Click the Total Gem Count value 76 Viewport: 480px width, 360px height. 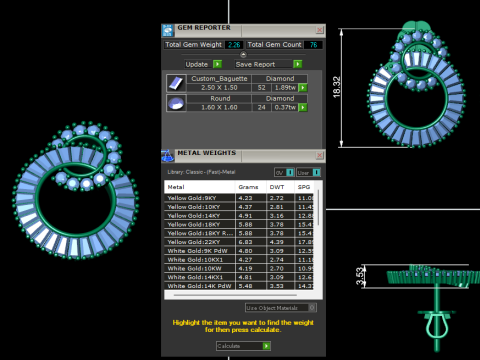pyautogui.click(x=313, y=45)
